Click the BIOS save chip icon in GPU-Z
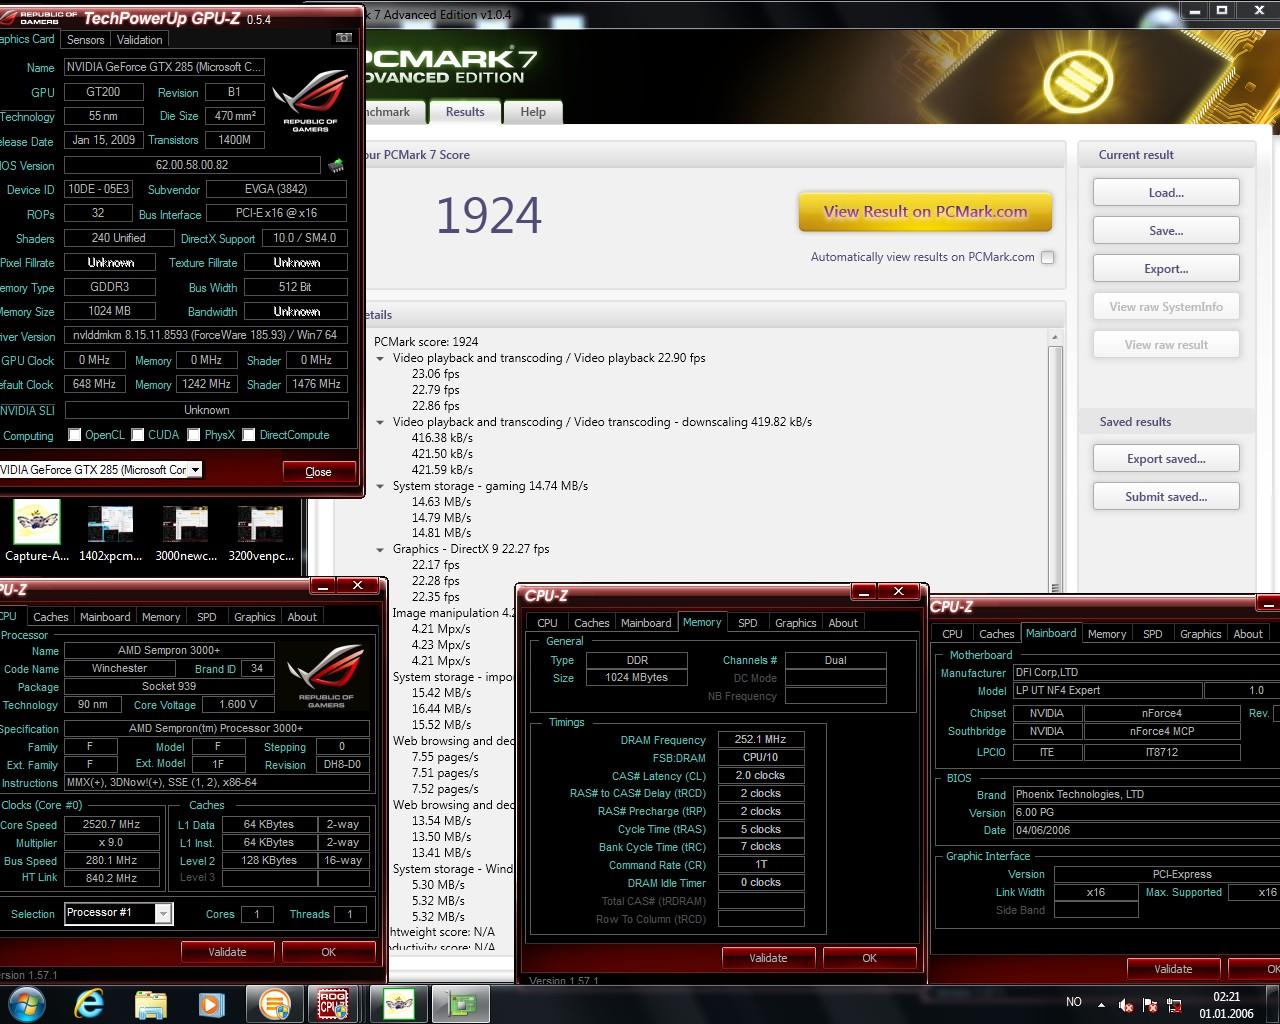1280x1024 pixels. coord(336,165)
